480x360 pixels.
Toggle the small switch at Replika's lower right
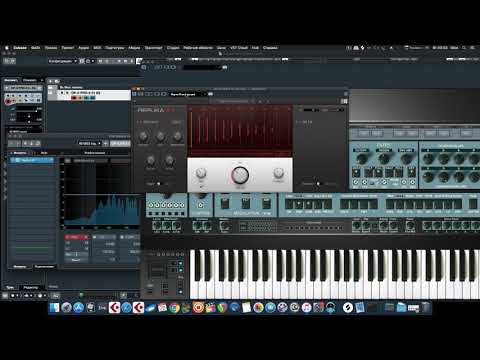[x=318, y=184]
